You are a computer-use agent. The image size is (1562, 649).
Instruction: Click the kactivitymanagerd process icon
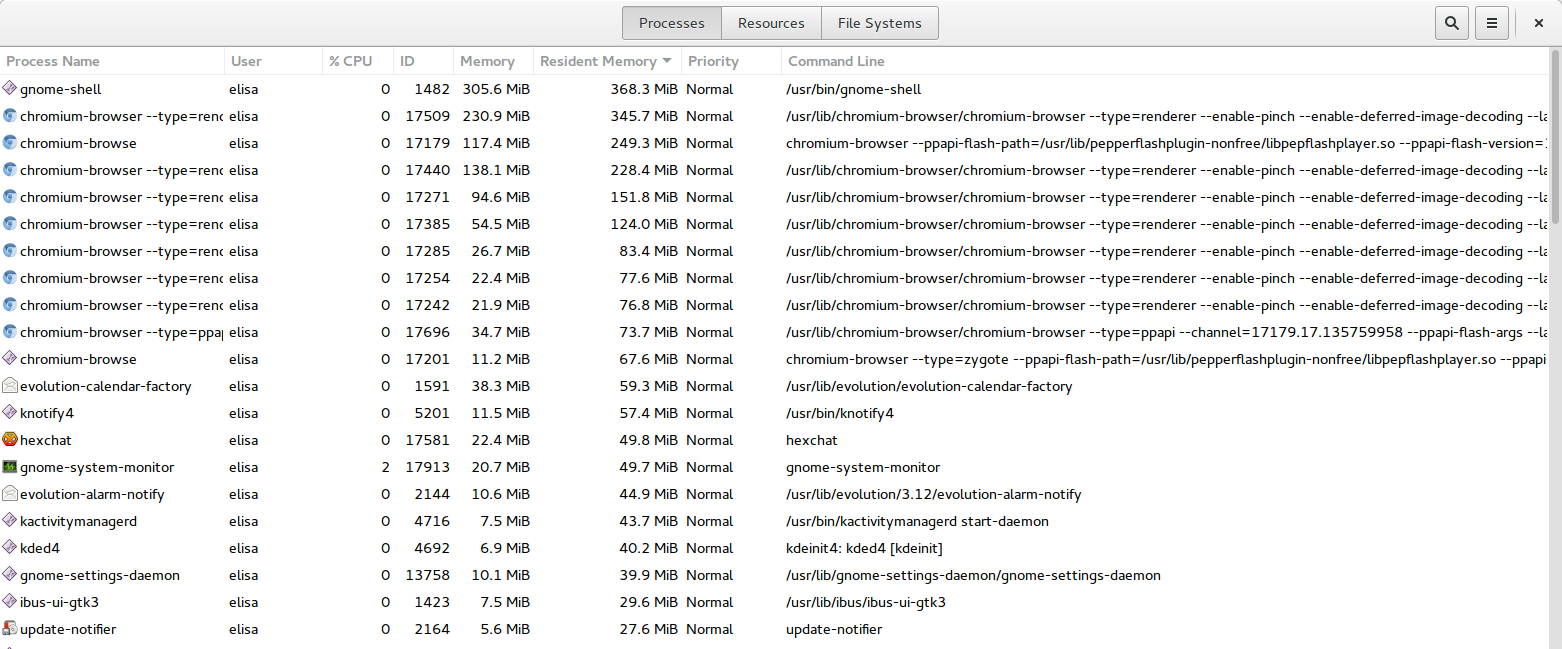10,521
